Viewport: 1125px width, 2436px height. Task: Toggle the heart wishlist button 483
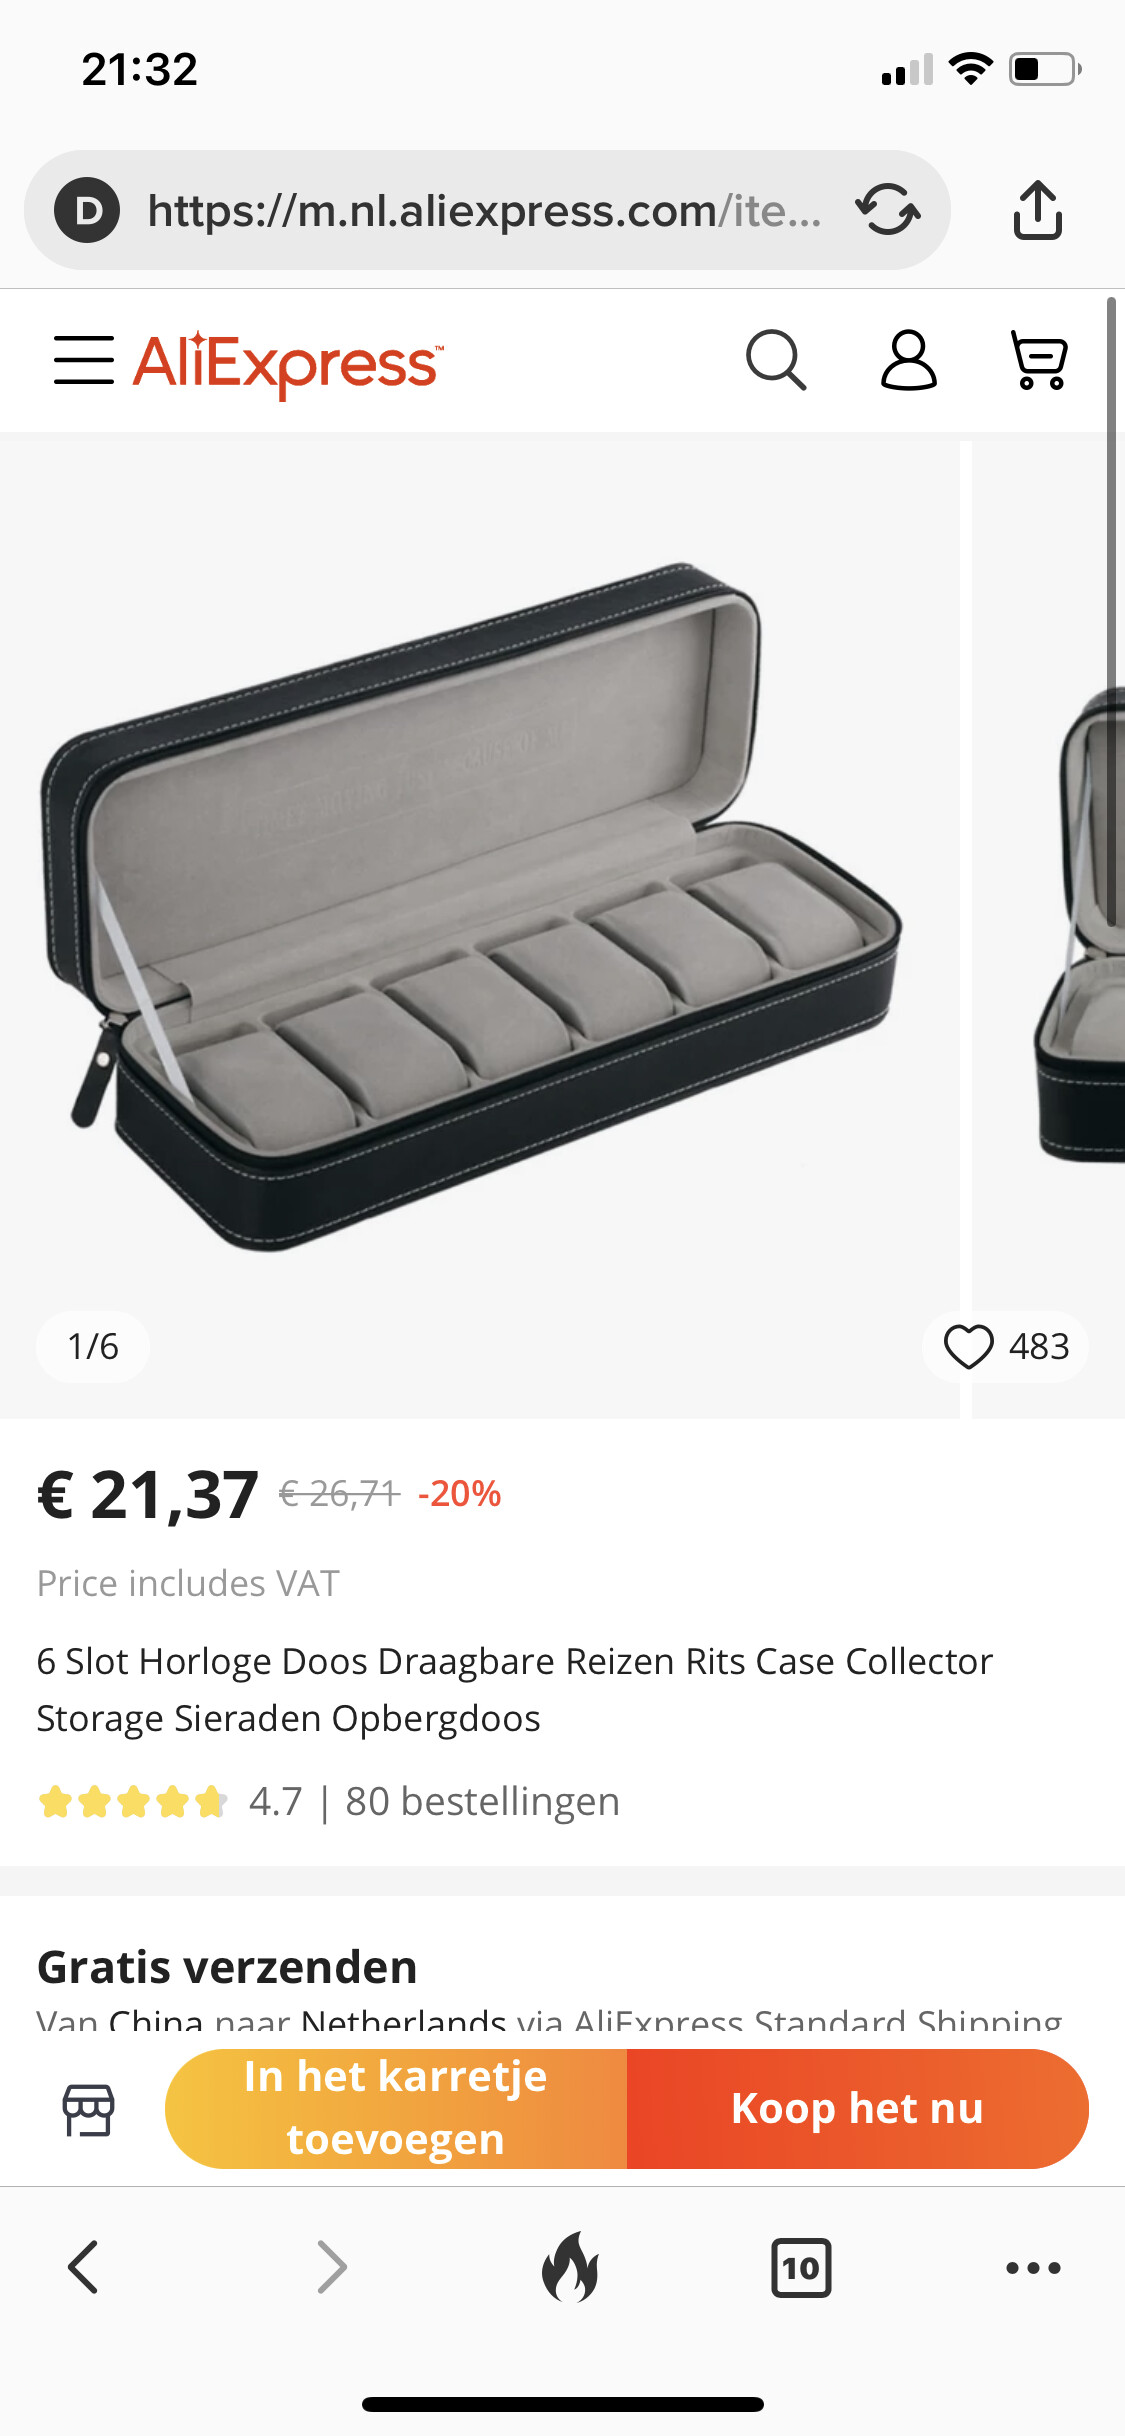[x=1005, y=1346]
